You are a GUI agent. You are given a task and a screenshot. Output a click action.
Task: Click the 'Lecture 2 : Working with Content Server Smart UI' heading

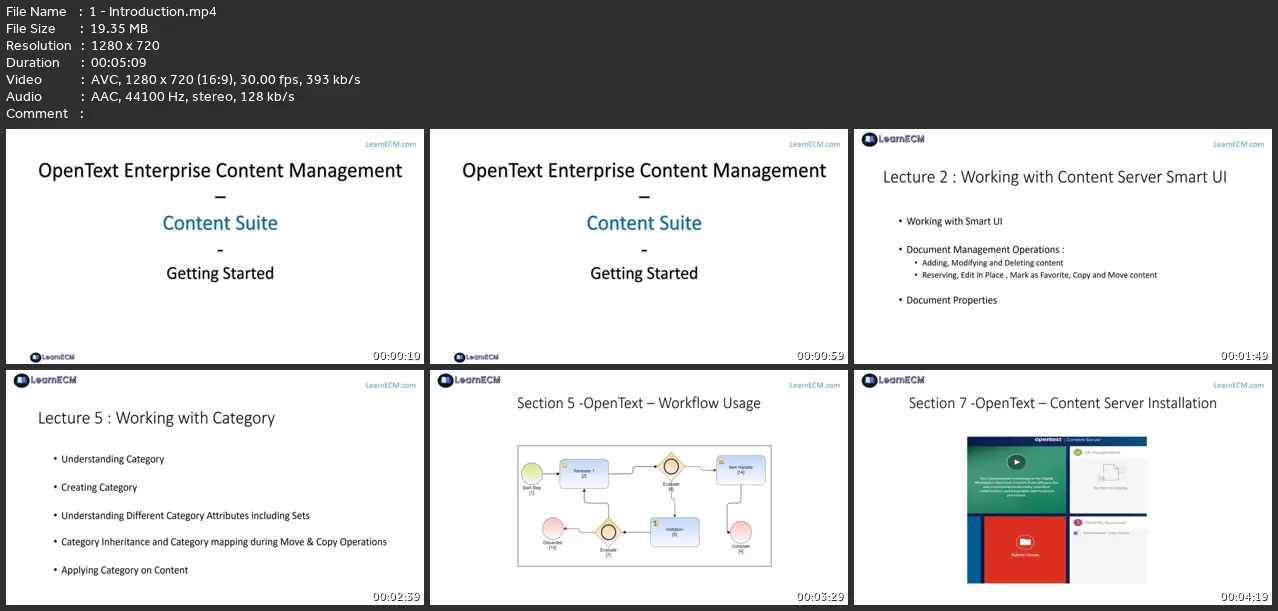pyautogui.click(x=1055, y=177)
